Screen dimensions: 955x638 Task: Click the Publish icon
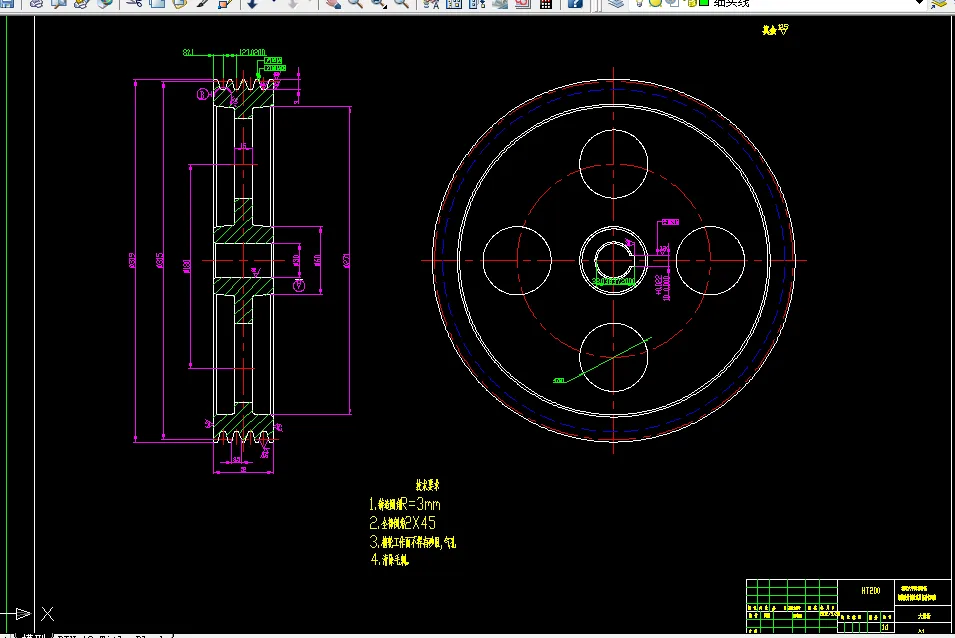point(82,4)
